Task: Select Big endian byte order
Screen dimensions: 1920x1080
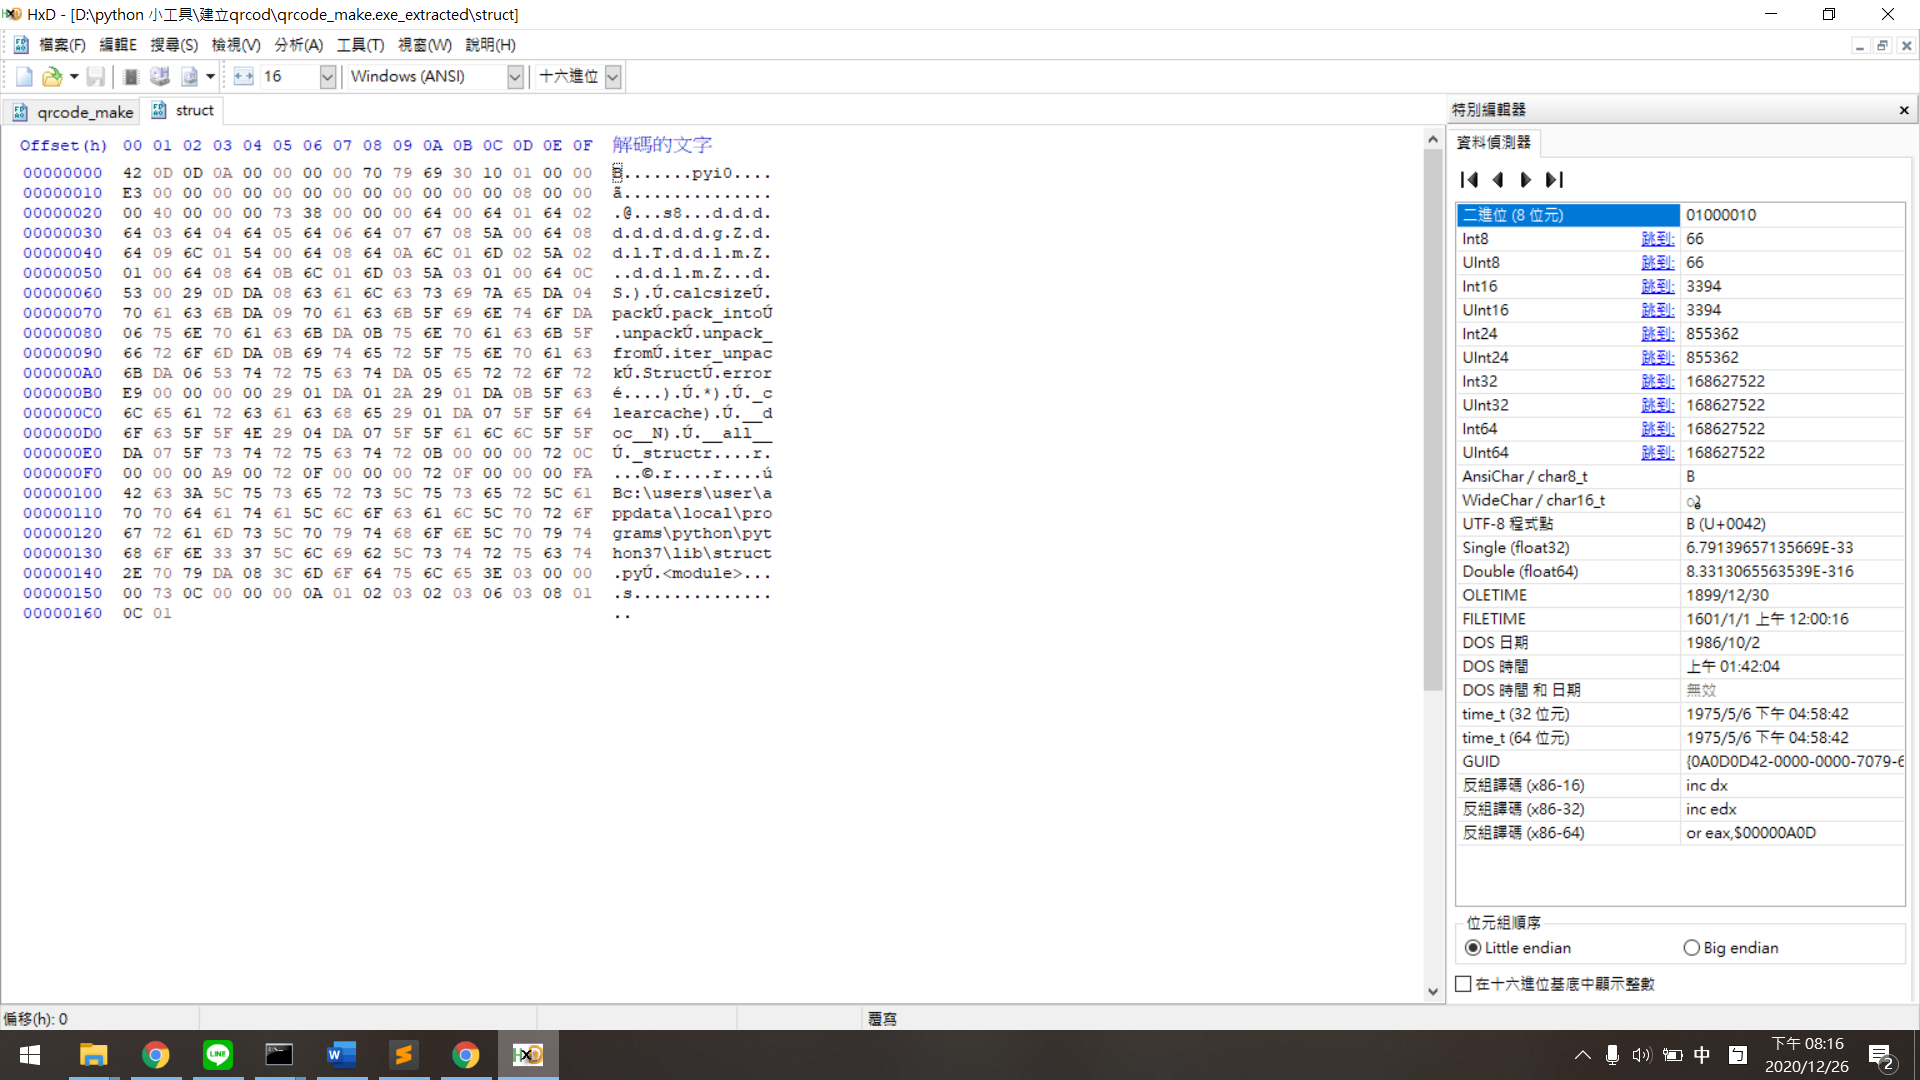Action: (1692, 948)
